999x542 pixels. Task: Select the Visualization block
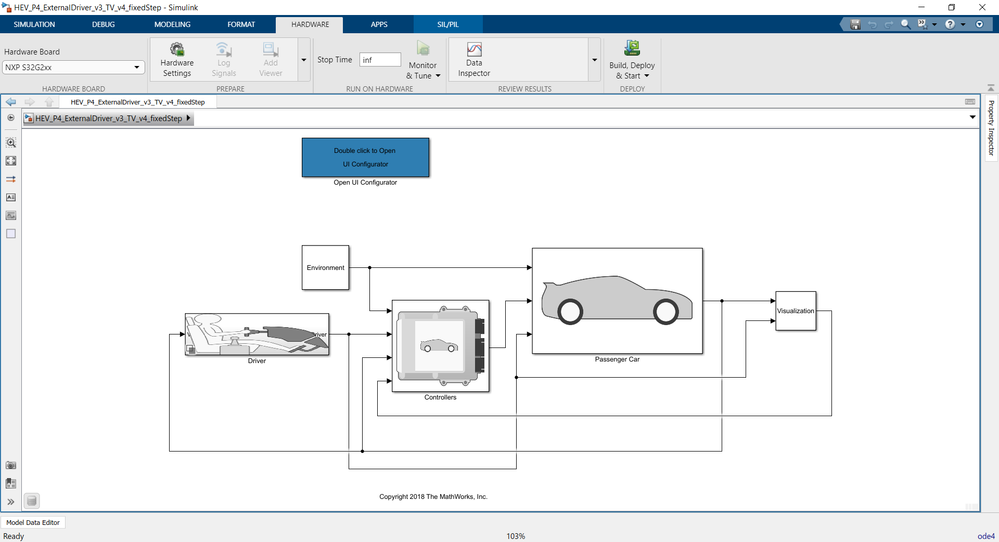coord(796,311)
